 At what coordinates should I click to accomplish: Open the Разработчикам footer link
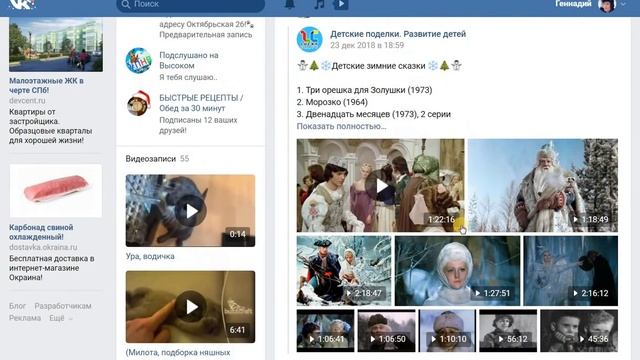click(x=63, y=306)
